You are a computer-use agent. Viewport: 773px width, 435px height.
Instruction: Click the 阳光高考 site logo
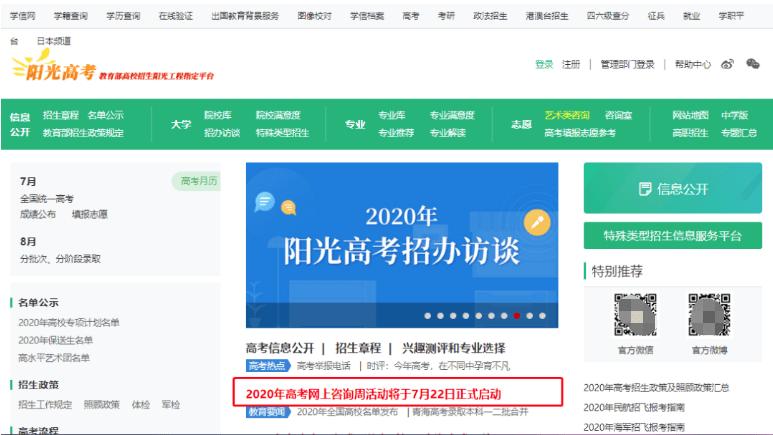pyautogui.click(x=112, y=67)
